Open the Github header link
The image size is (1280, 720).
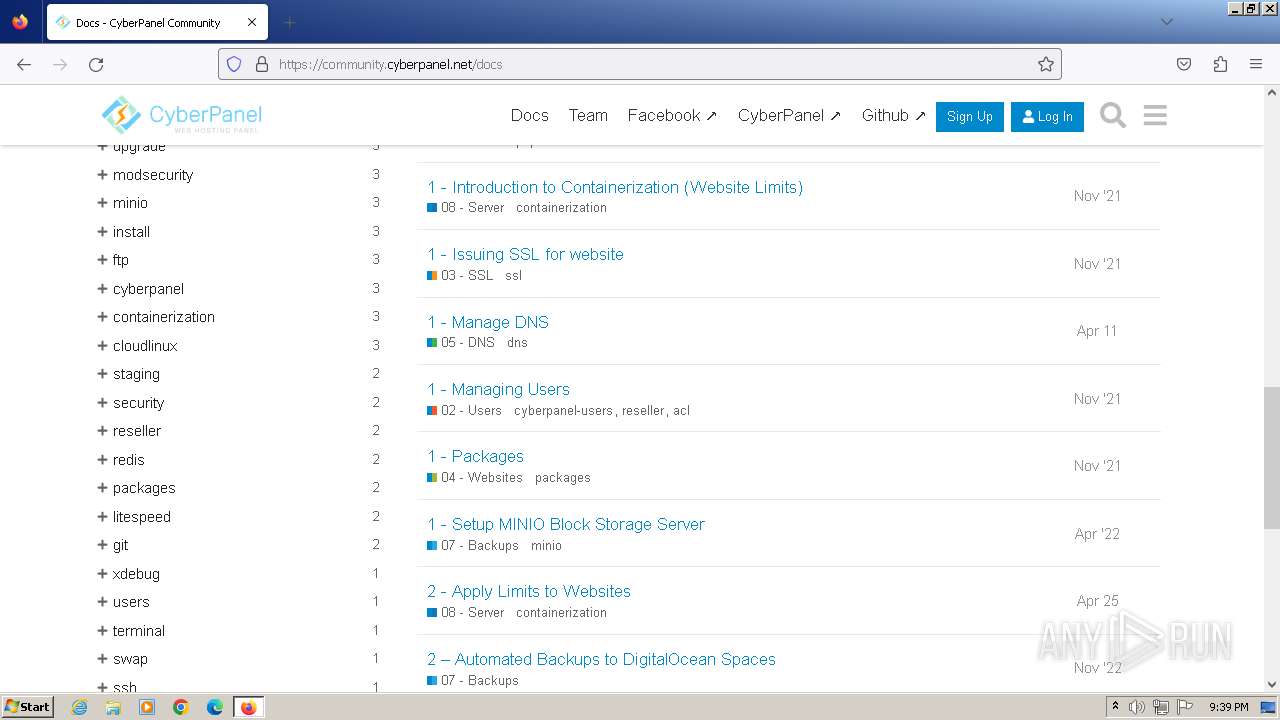(894, 115)
